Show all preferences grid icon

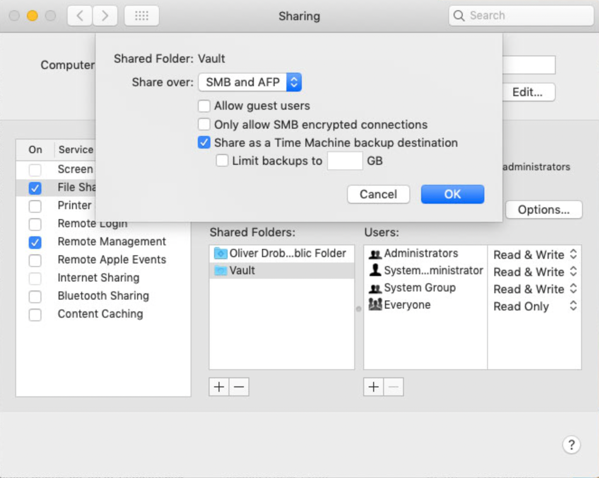pos(142,16)
